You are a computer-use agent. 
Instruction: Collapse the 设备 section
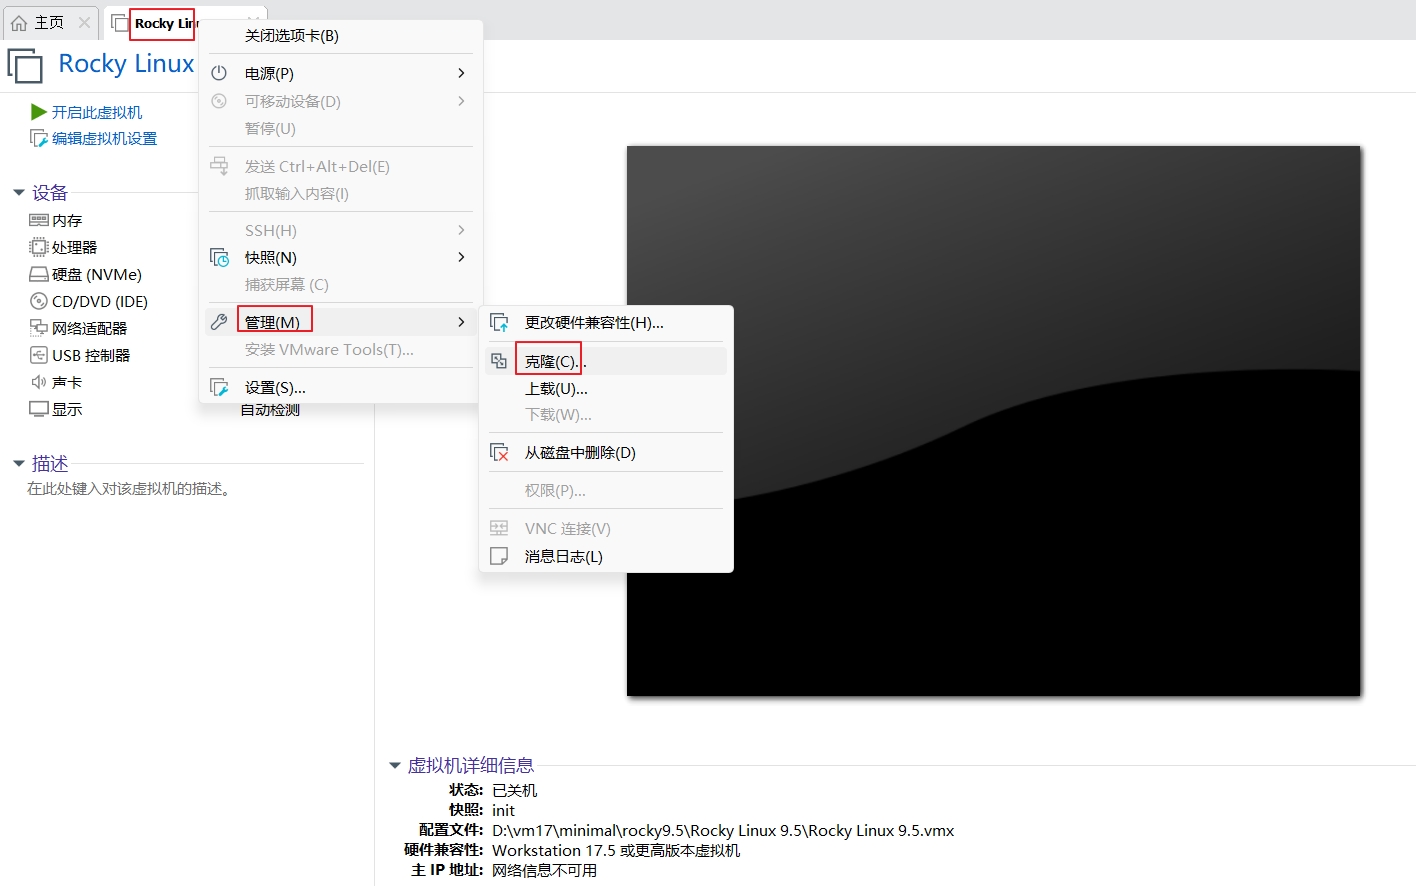point(18,192)
